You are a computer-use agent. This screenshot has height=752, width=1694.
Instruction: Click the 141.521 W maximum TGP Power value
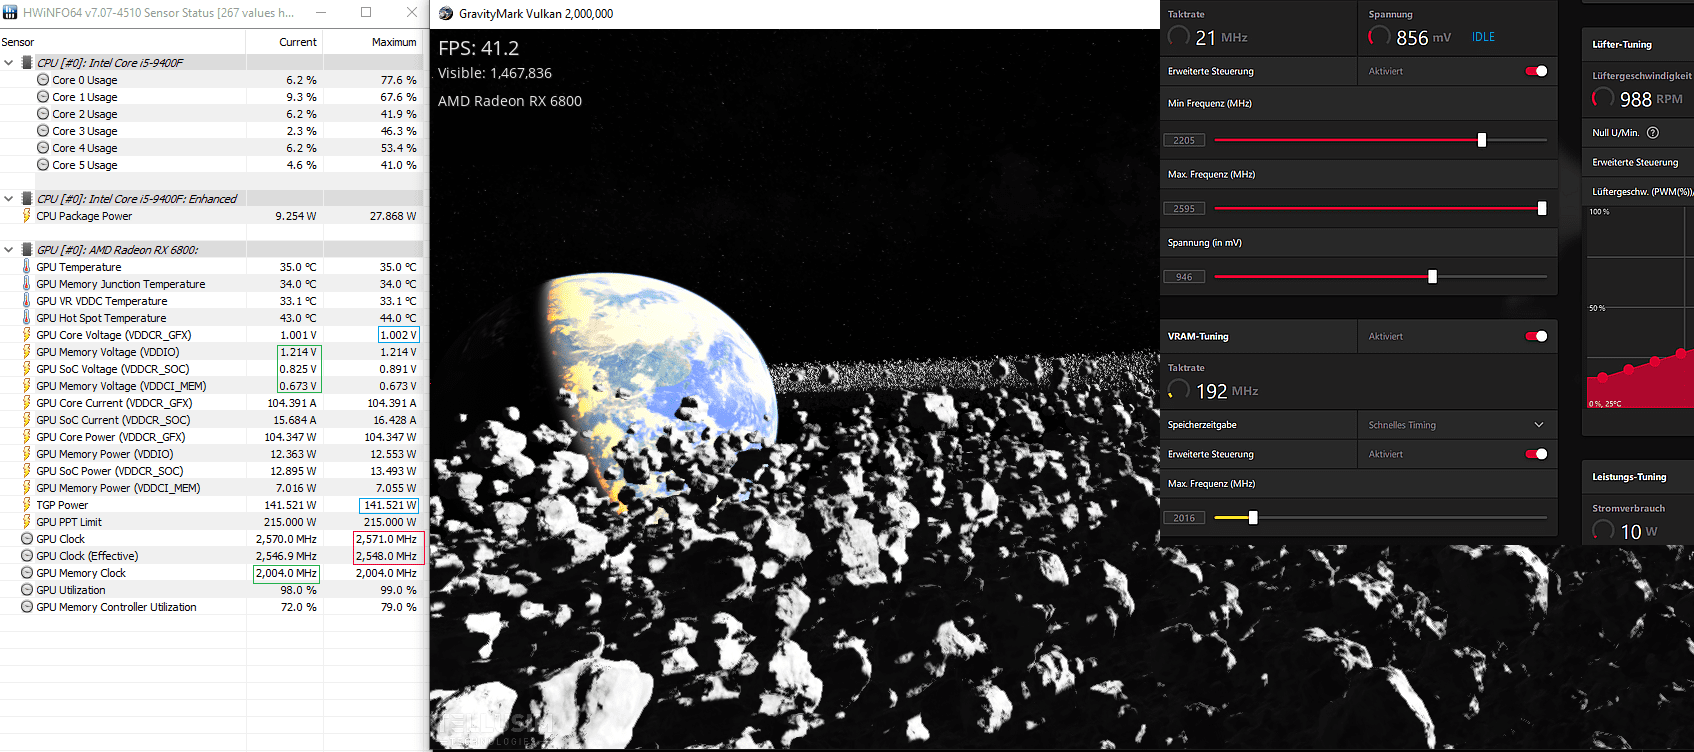click(x=389, y=505)
